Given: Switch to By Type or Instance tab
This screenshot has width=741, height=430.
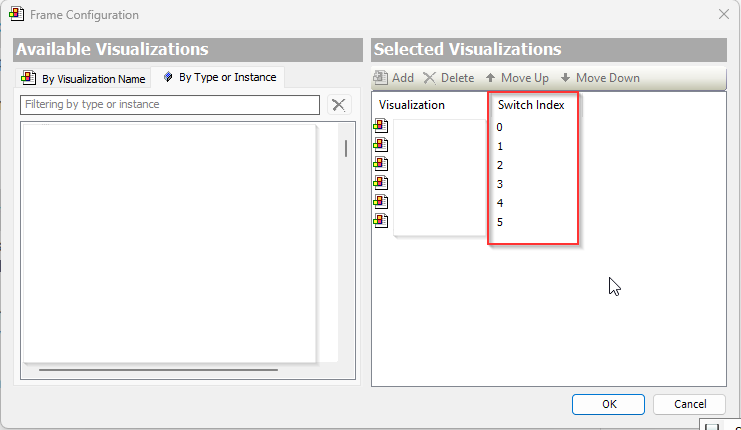Looking at the screenshot, I should 219,77.
